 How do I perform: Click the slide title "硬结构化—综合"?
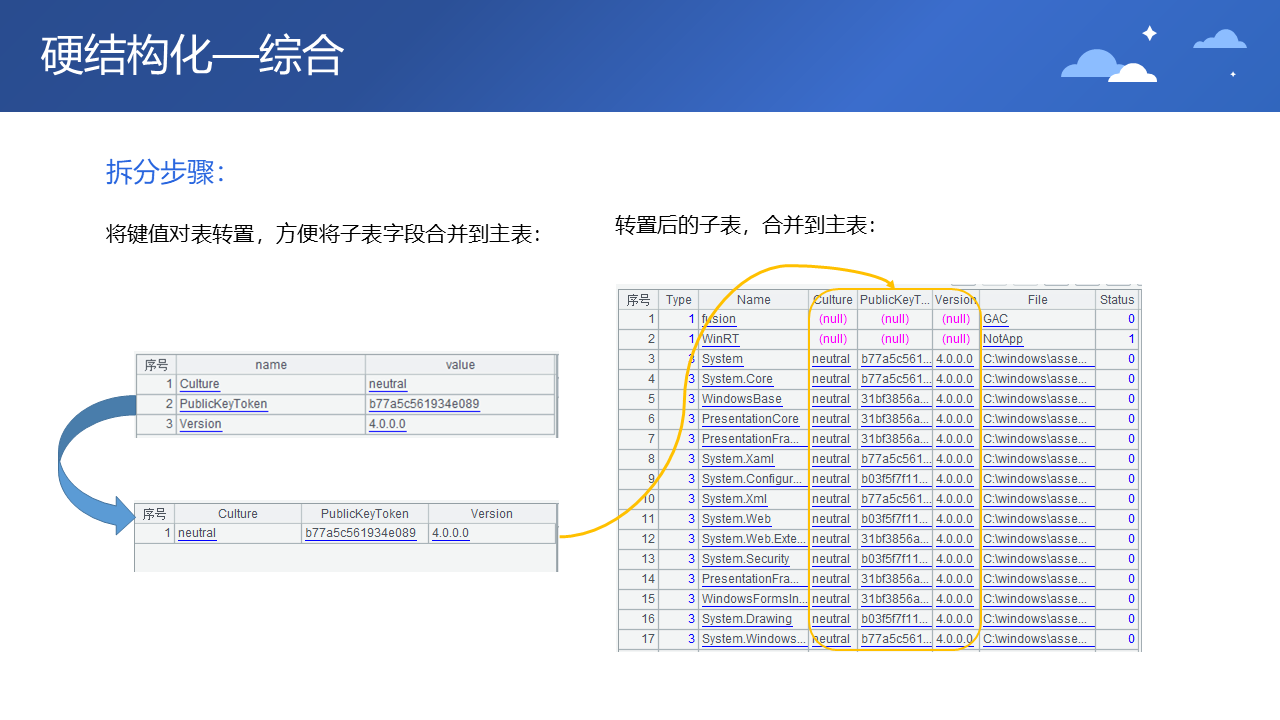[x=192, y=56]
